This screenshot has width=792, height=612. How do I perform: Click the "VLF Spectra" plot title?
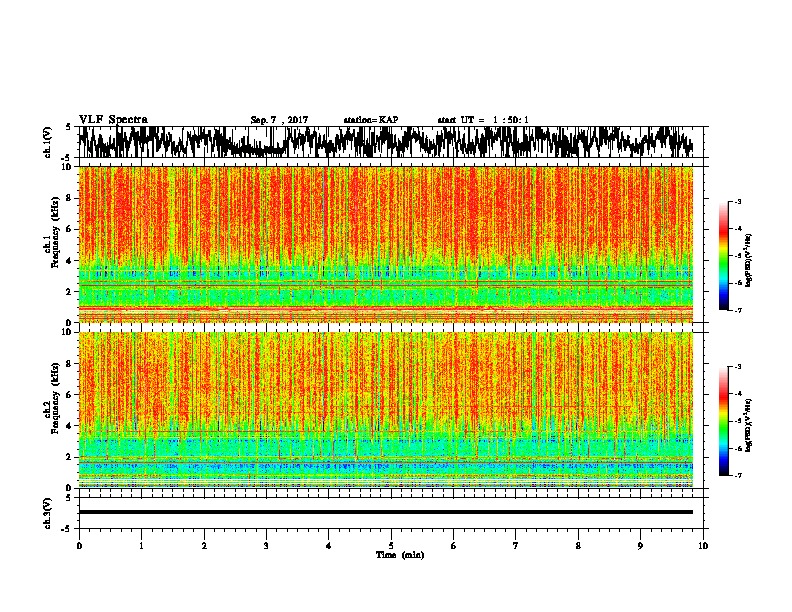point(113,120)
